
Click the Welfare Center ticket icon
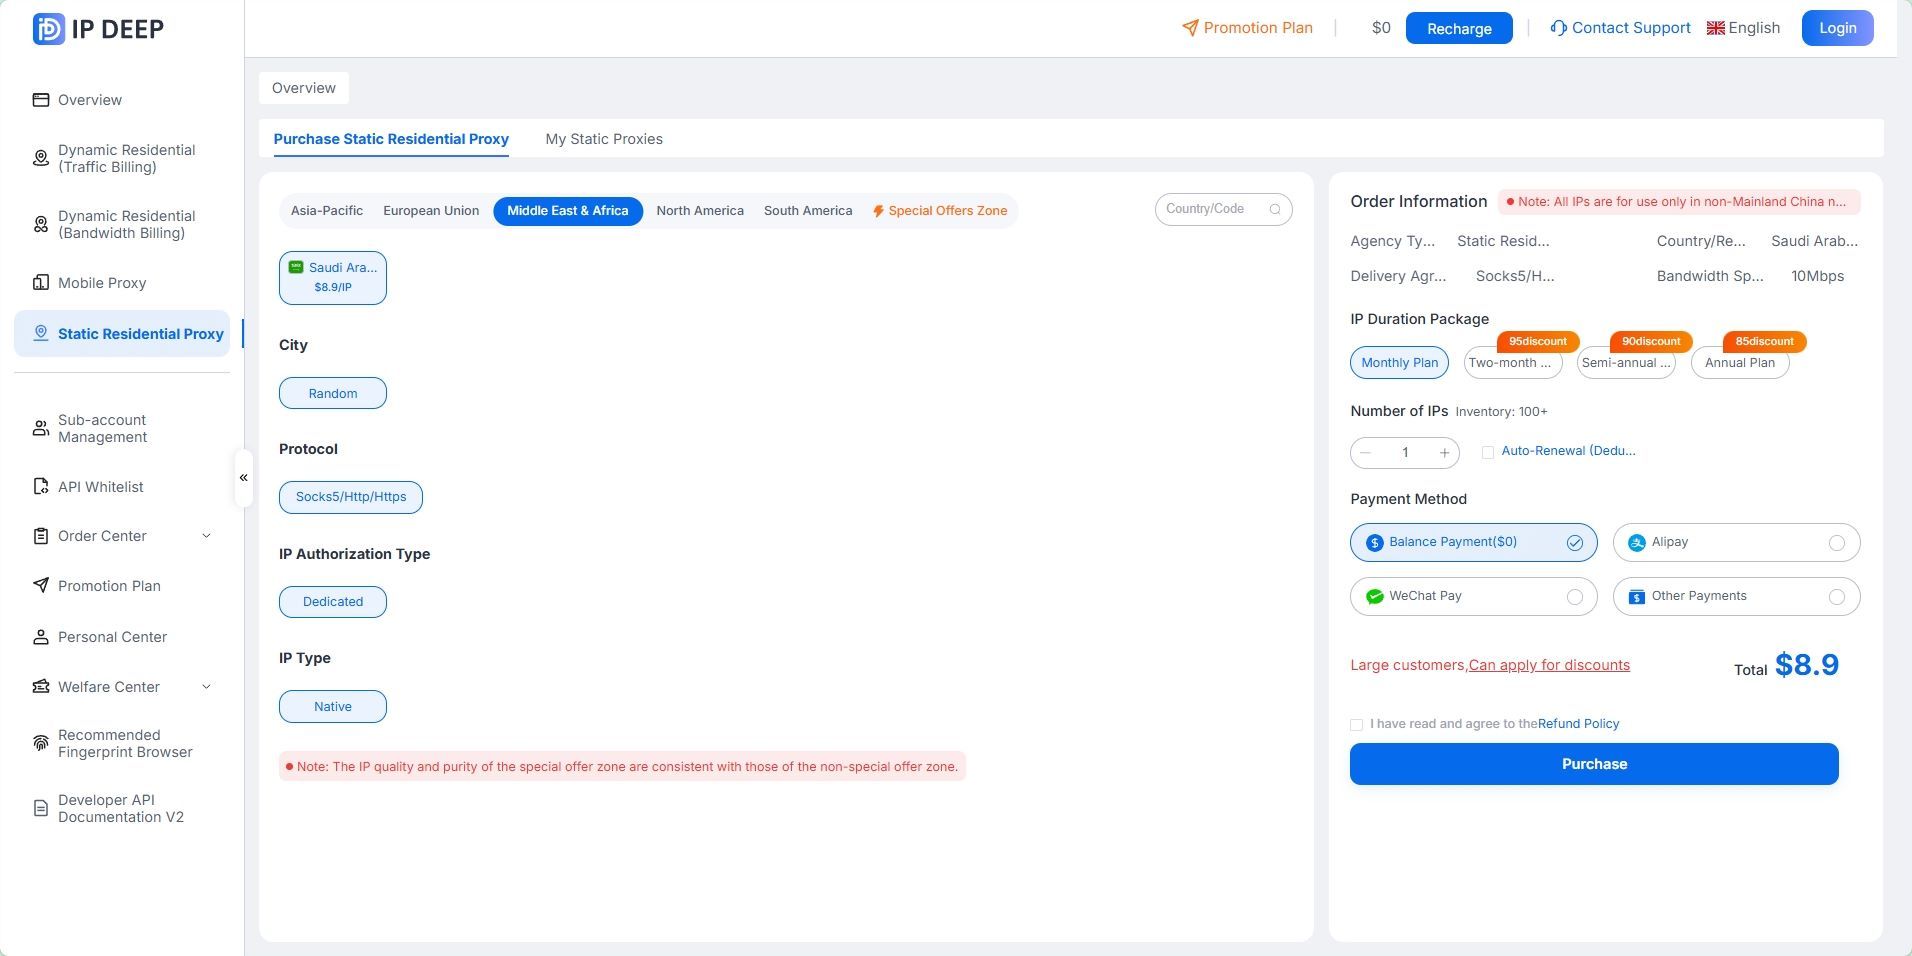(41, 687)
